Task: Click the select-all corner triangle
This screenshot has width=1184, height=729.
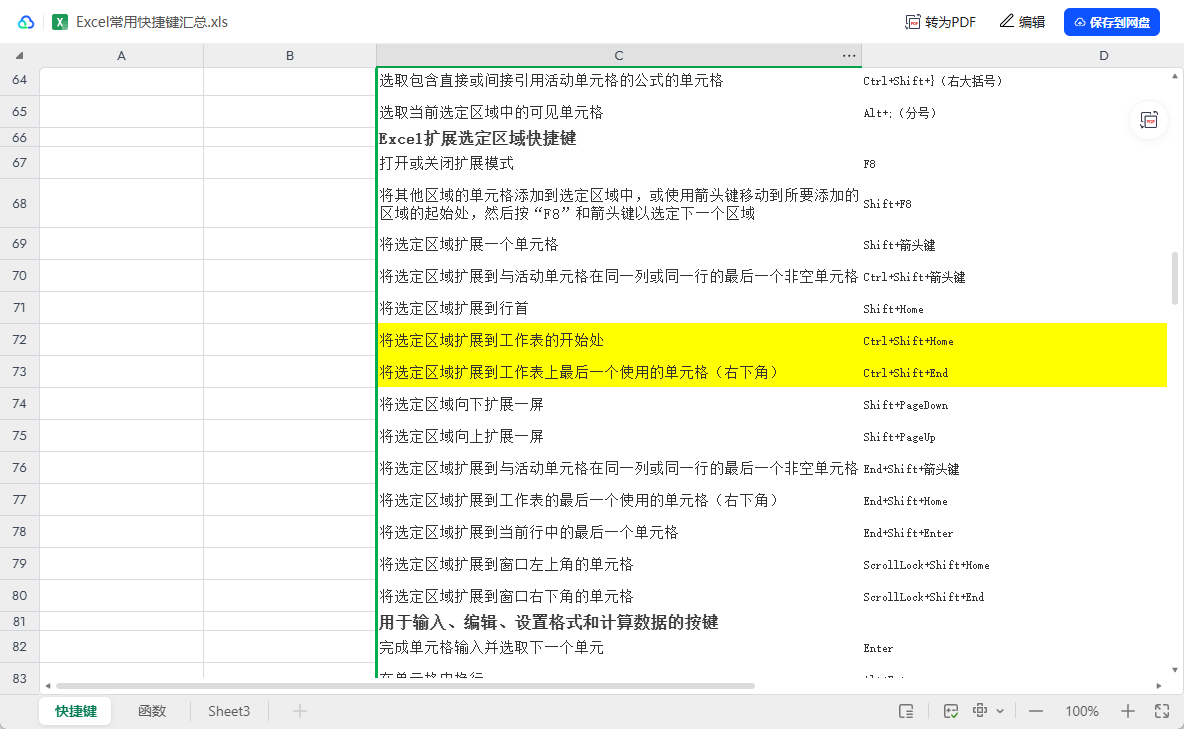Action: coord(20,56)
